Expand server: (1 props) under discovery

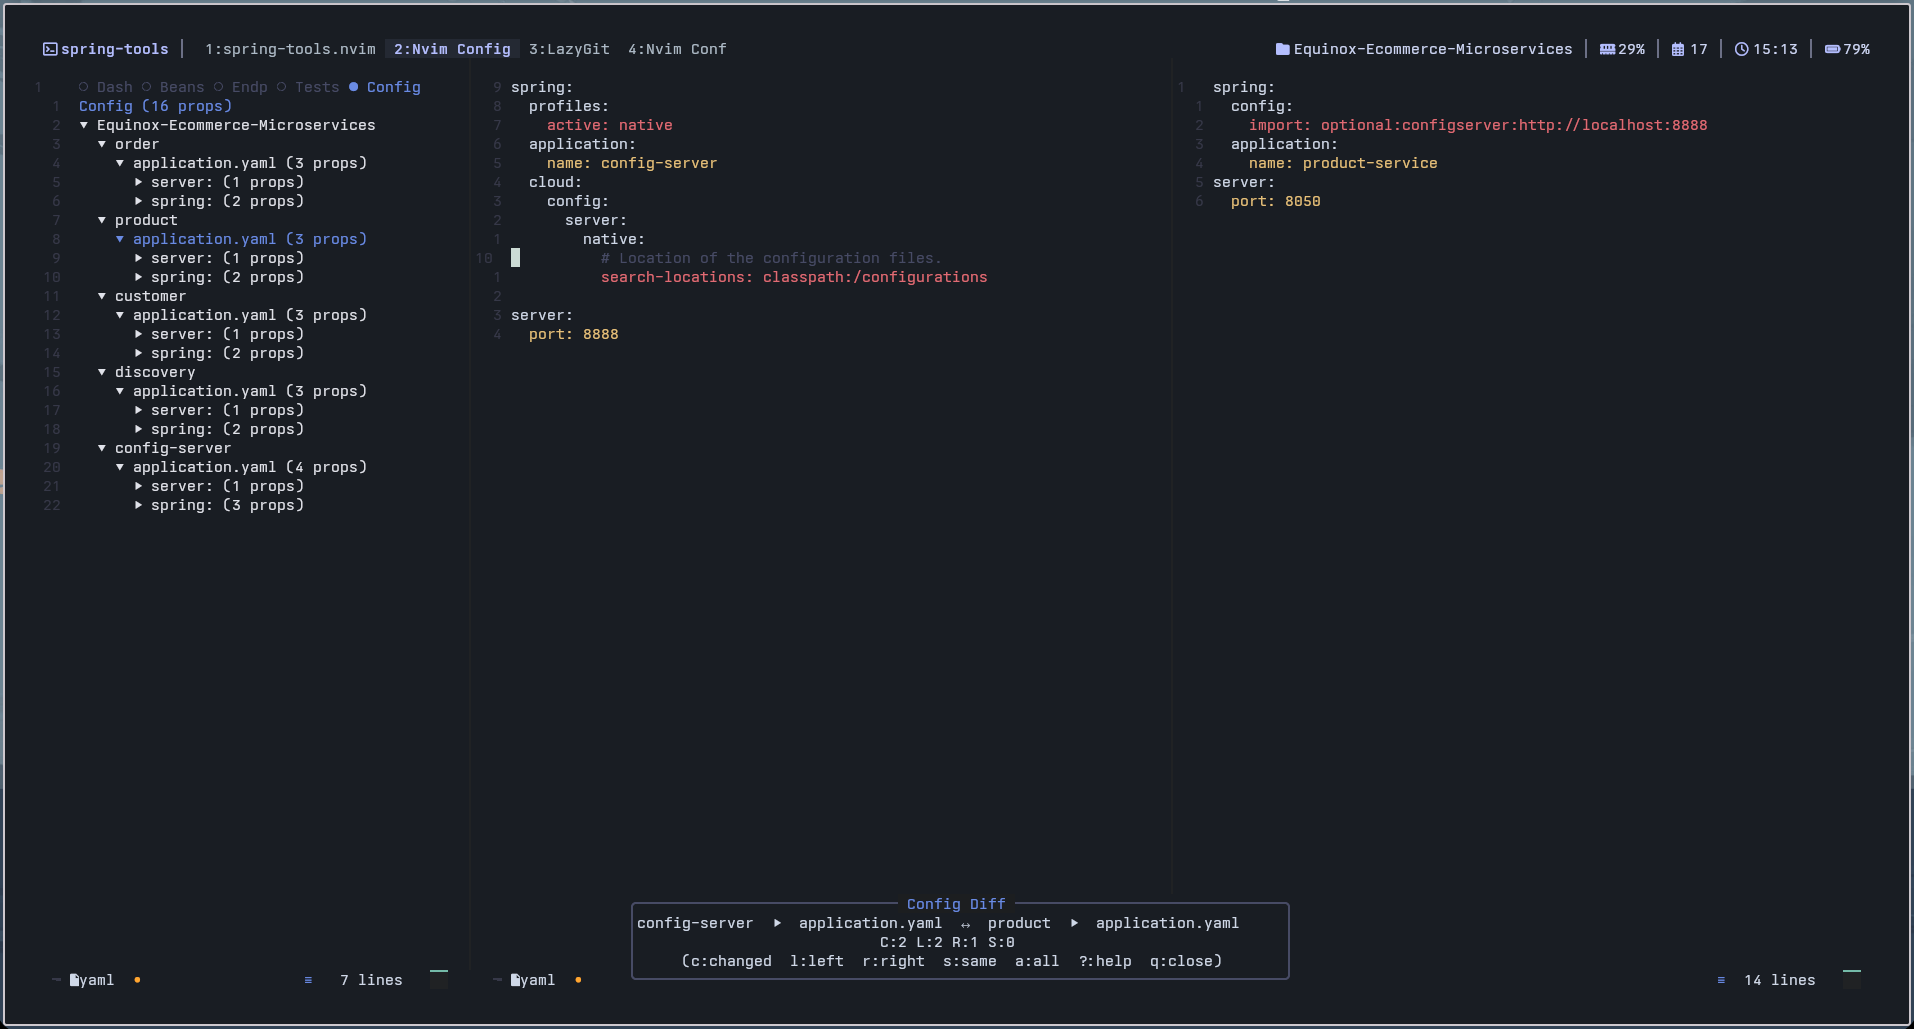tap(138, 410)
